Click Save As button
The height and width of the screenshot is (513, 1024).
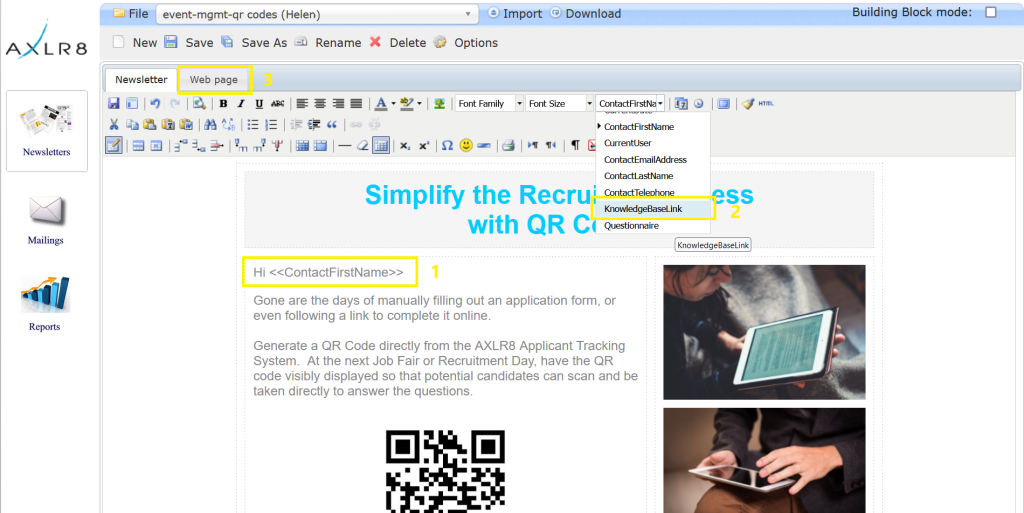click(x=254, y=42)
